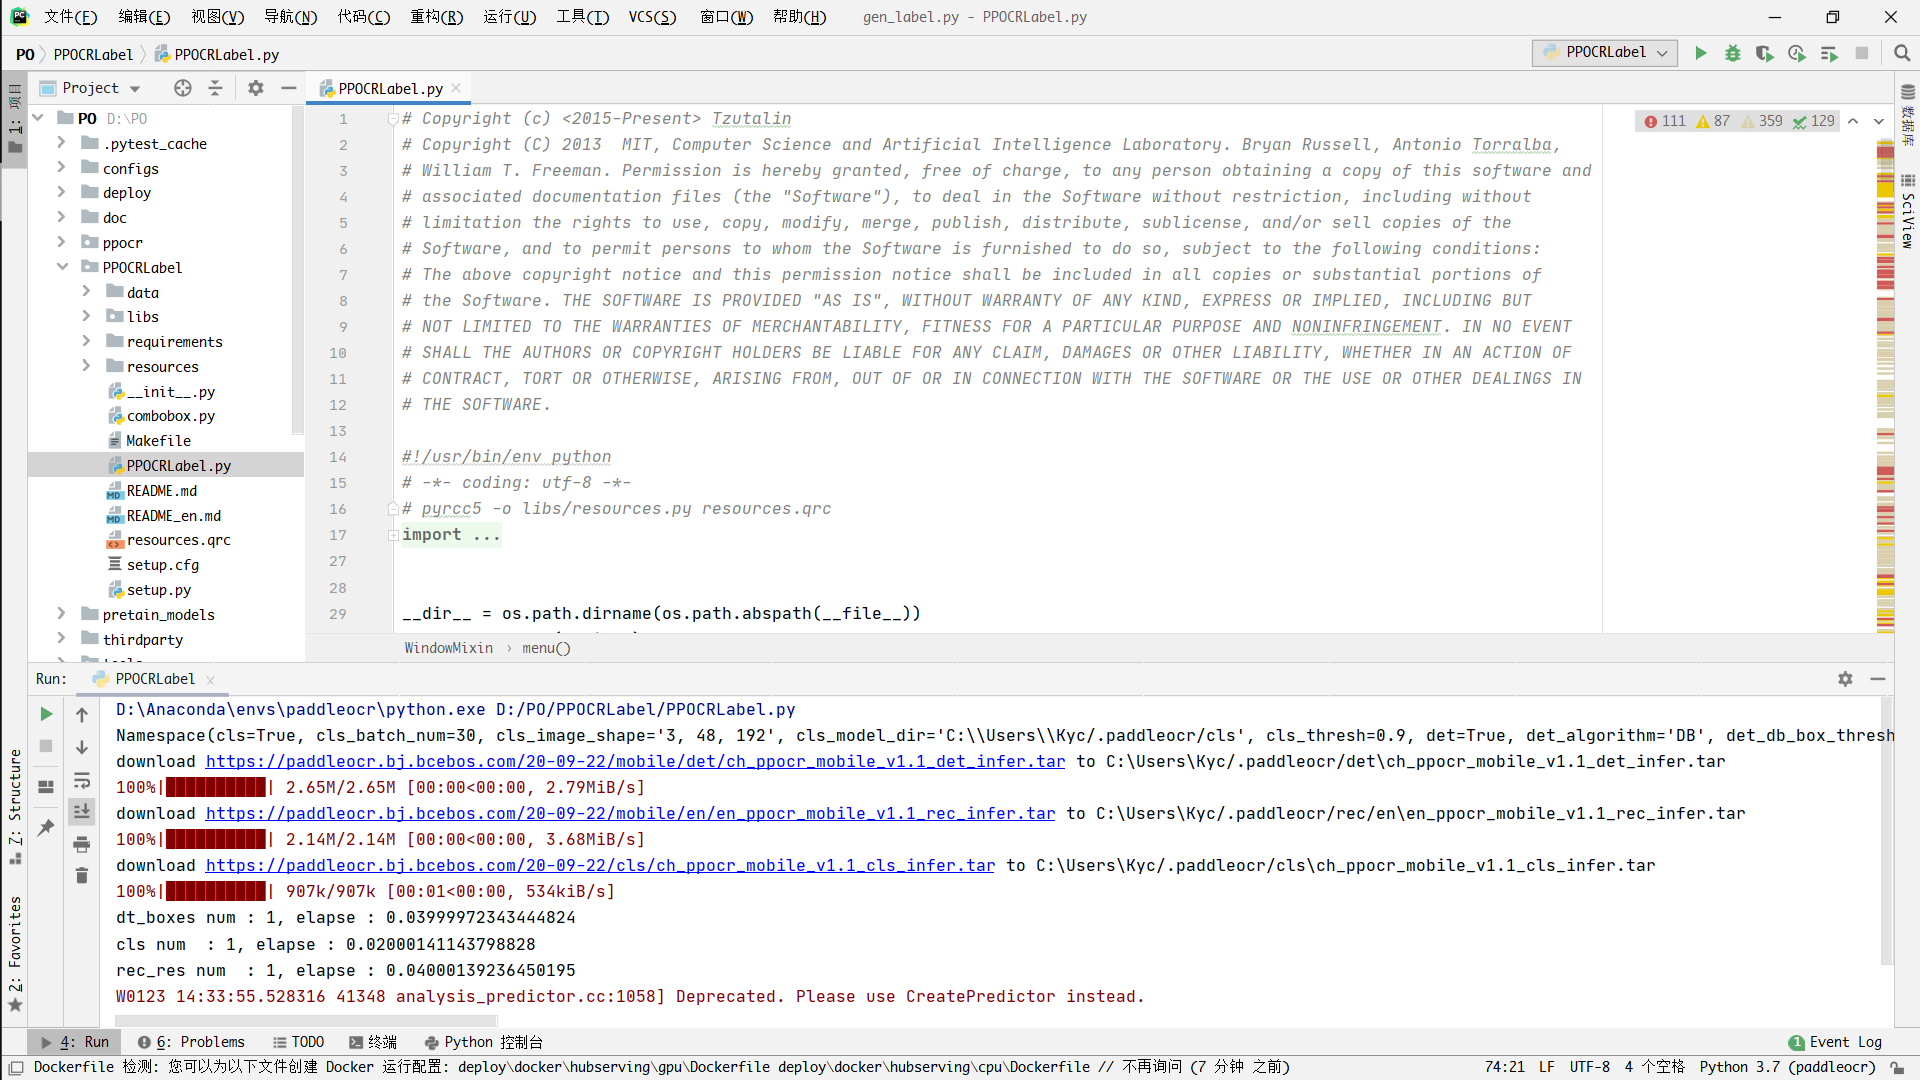Run PPOCRLabel with green play icon

(1700, 53)
